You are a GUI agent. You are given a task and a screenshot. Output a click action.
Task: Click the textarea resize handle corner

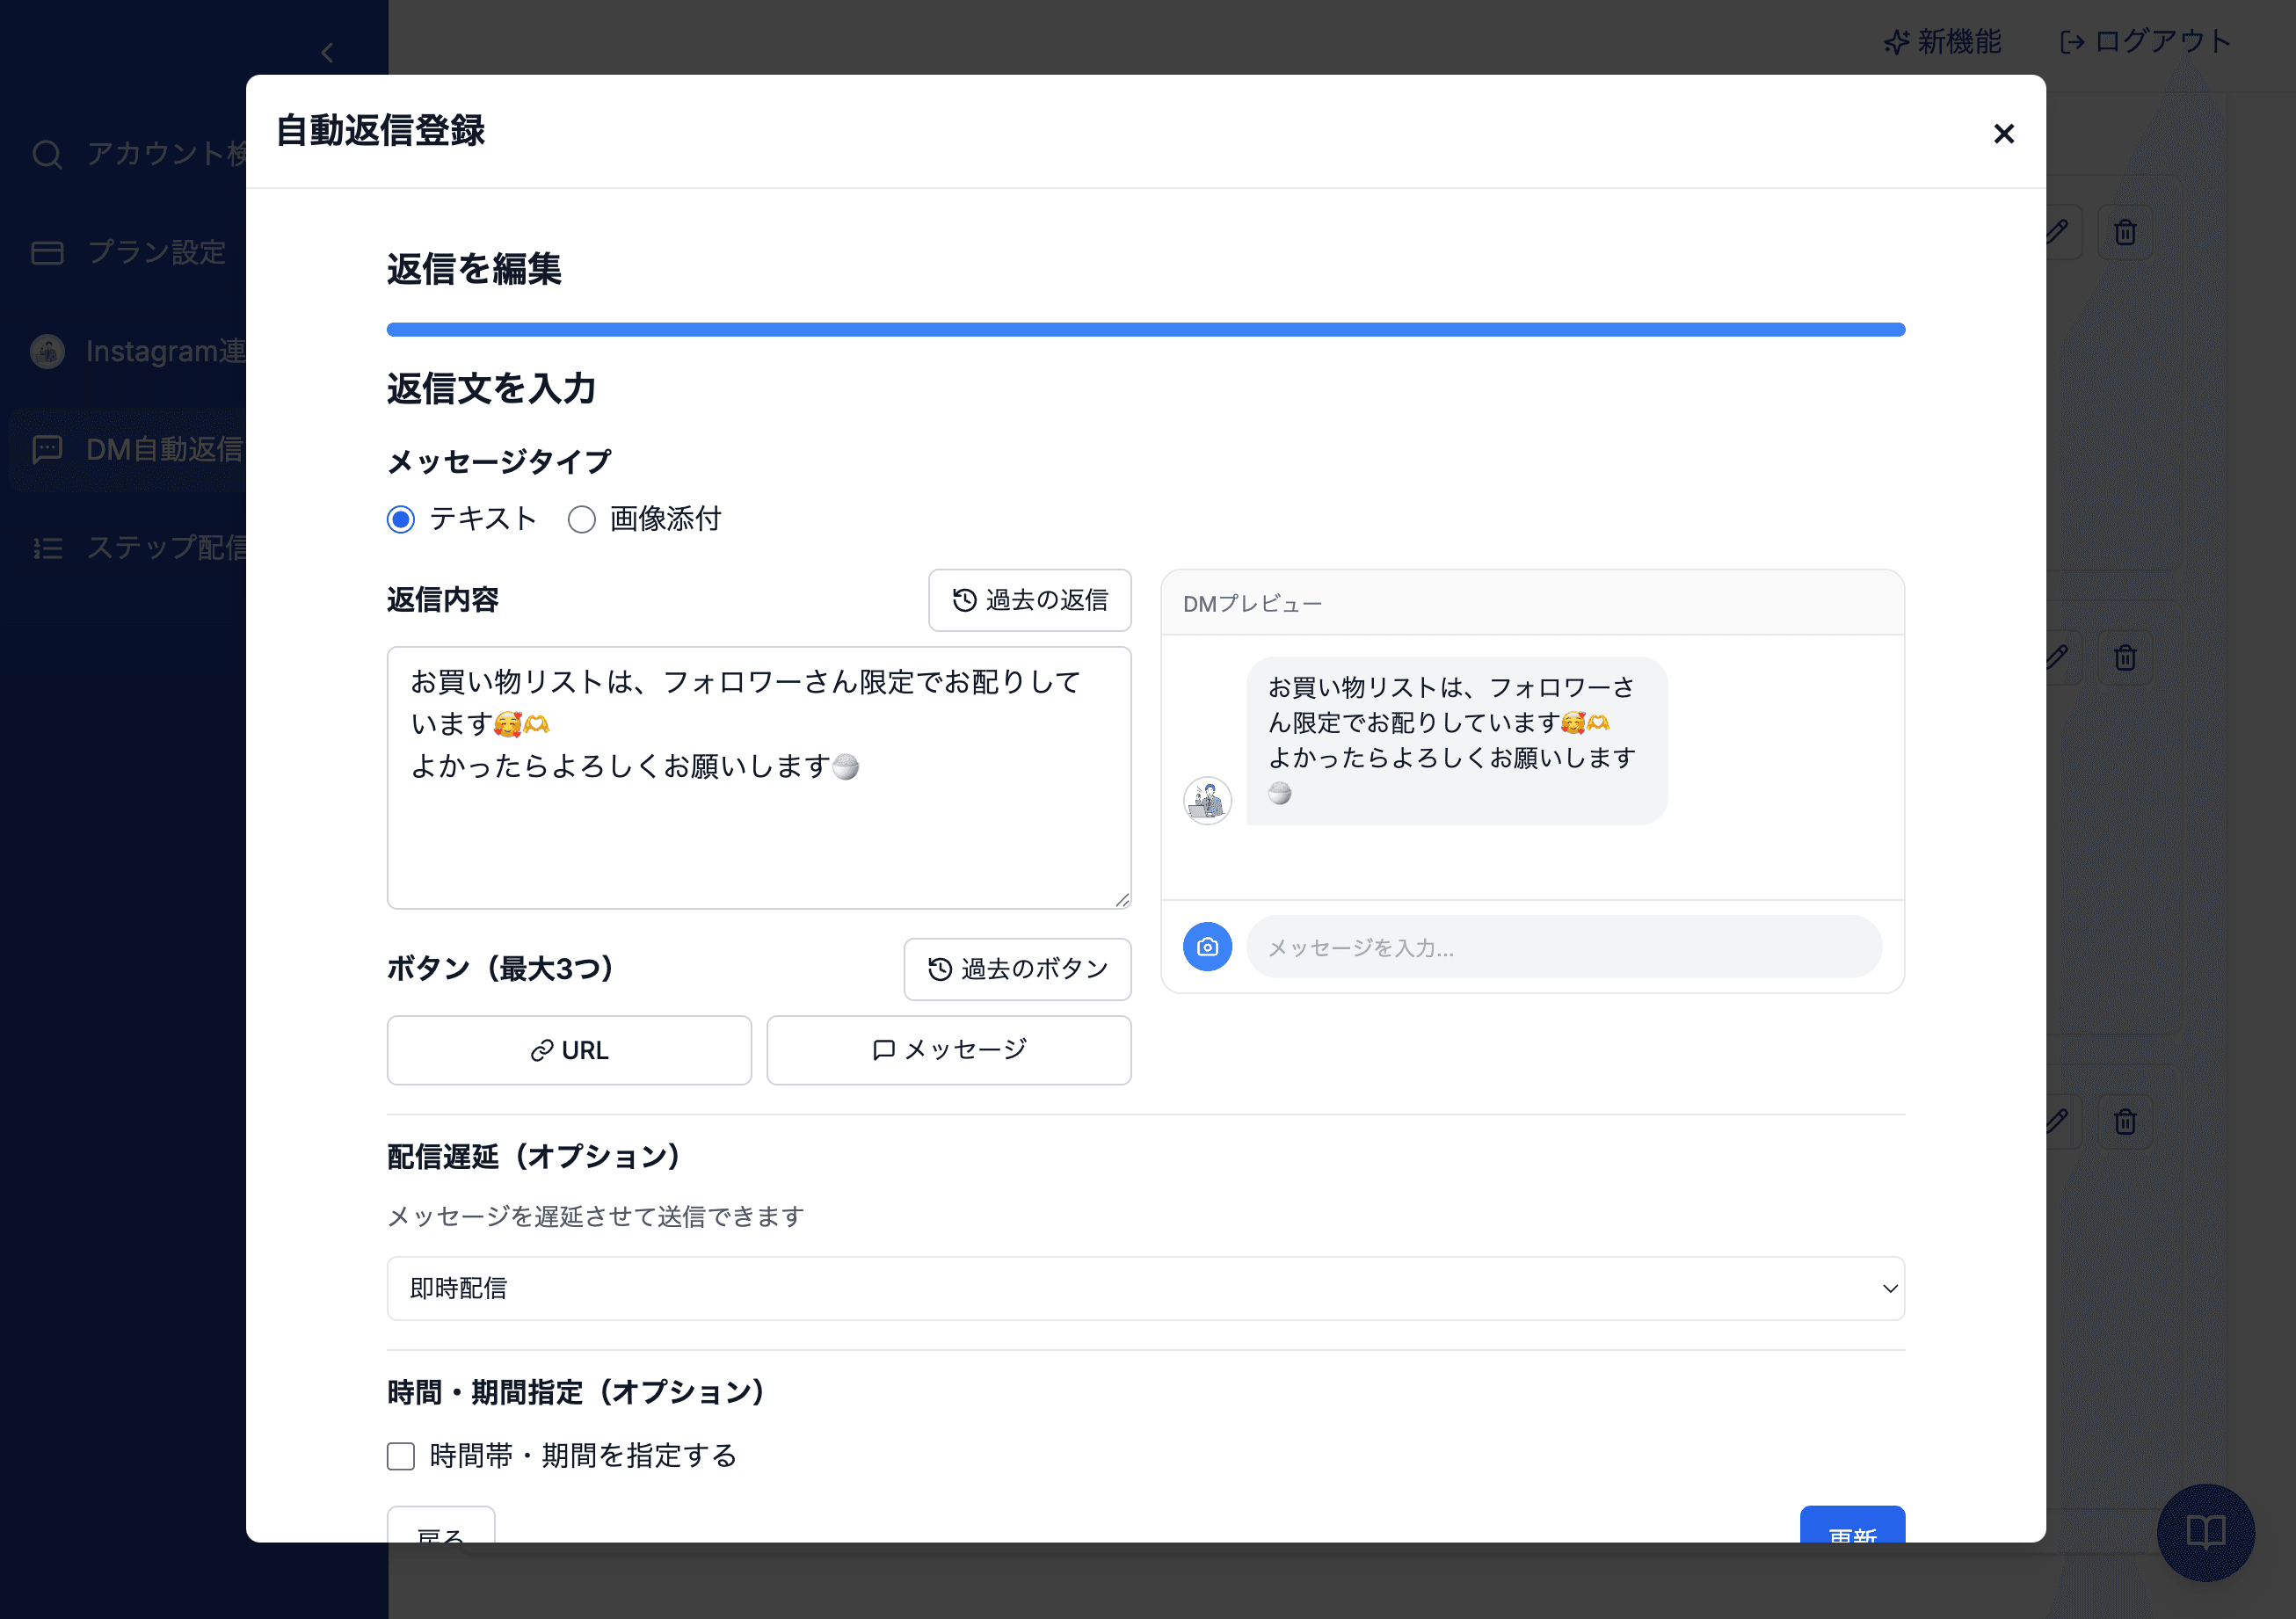(1122, 900)
